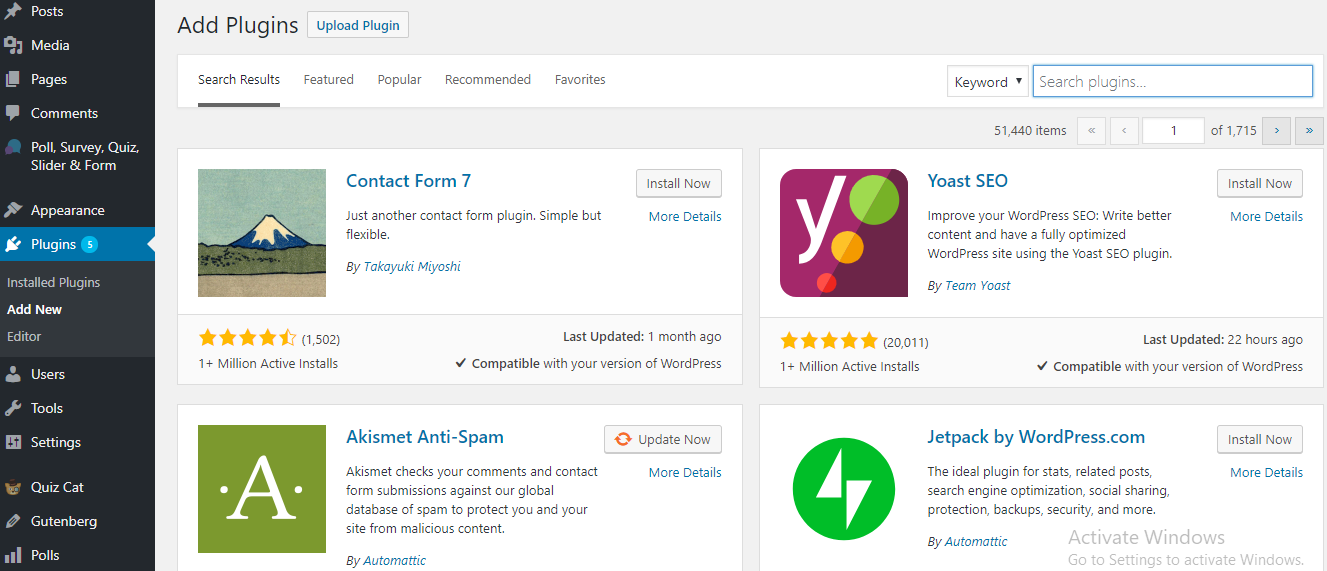
Task: Click "Last Updated: 1 month ago" text
Action: tap(642, 336)
